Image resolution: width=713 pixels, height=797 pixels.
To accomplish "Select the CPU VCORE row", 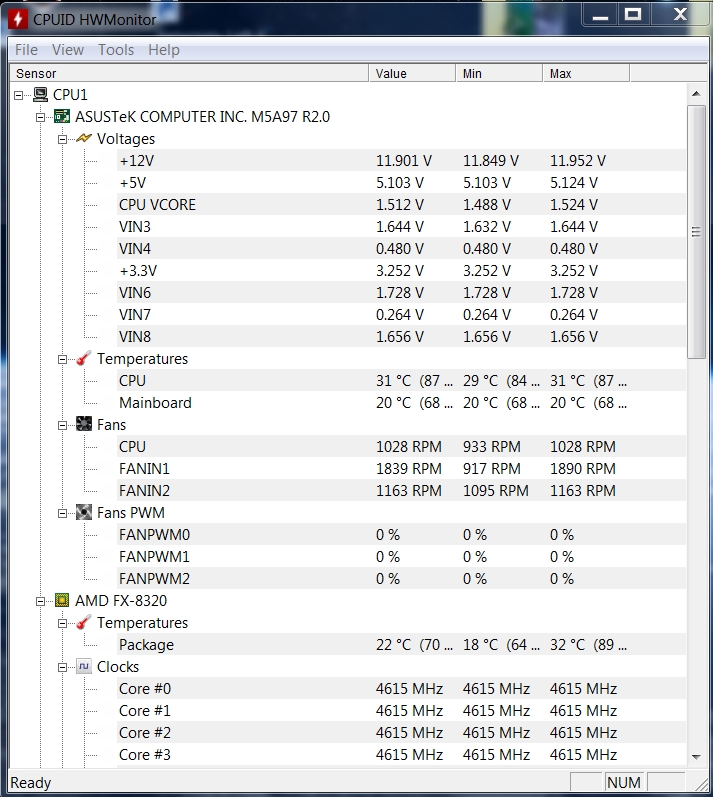I will (401, 204).
